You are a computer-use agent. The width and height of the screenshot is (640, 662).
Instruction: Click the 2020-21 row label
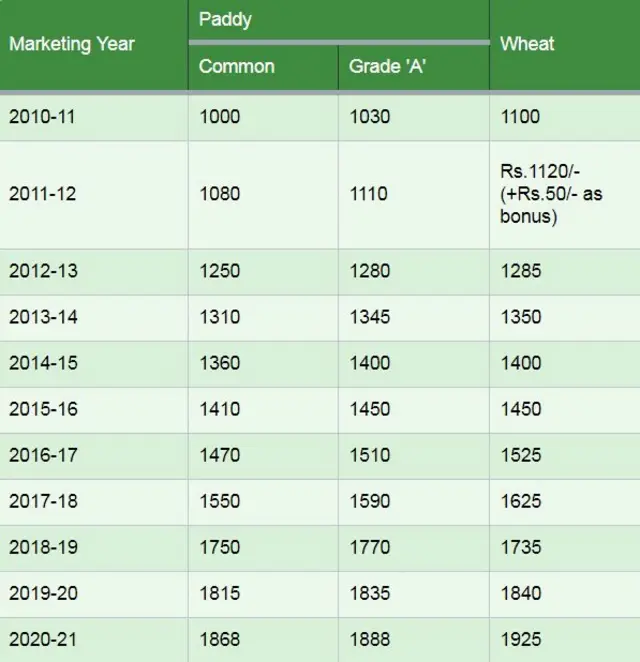(42, 639)
